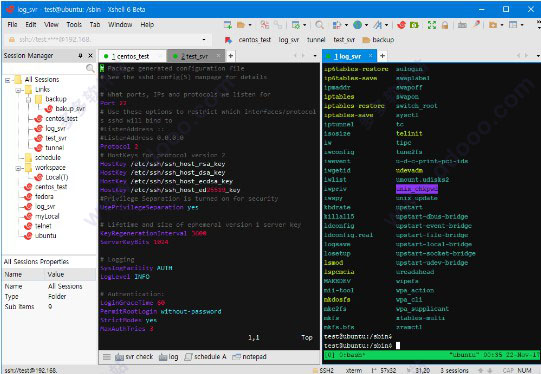This screenshot has width=541, height=374.
Task: Open the Font icon dropdown arrow
Action: tap(386, 25)
